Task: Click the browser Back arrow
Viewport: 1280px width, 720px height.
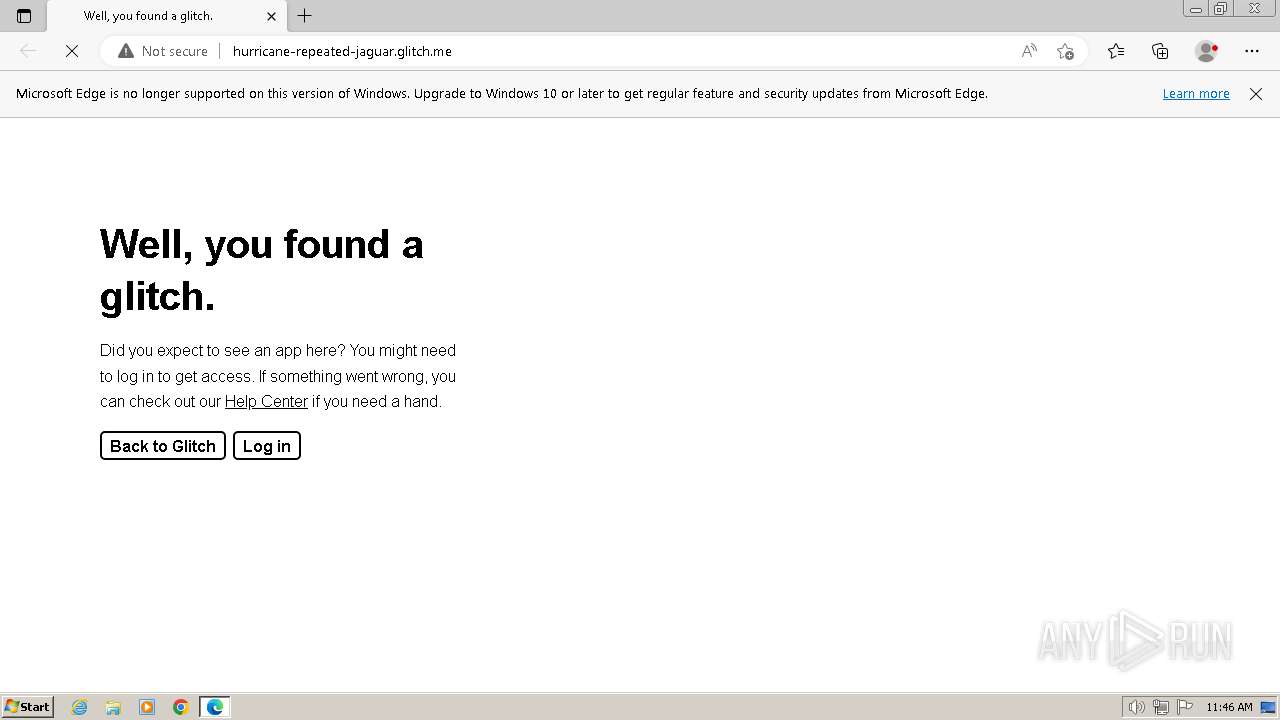Action: click(x=28, y=51)
